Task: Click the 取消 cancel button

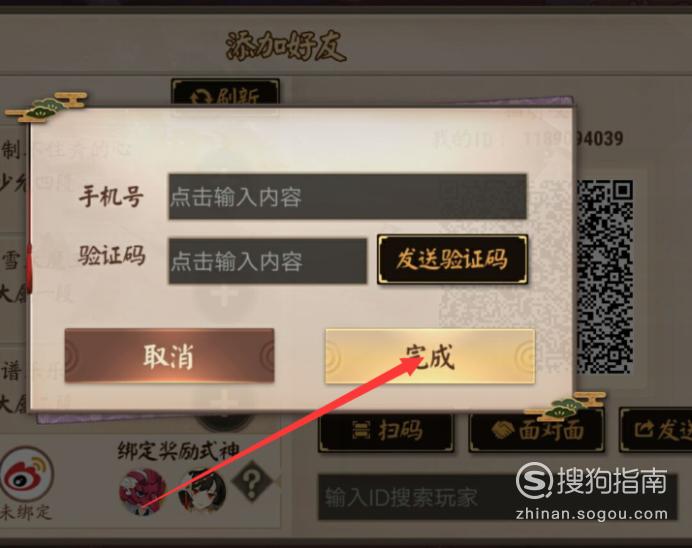Action: [x=169, y=356]
